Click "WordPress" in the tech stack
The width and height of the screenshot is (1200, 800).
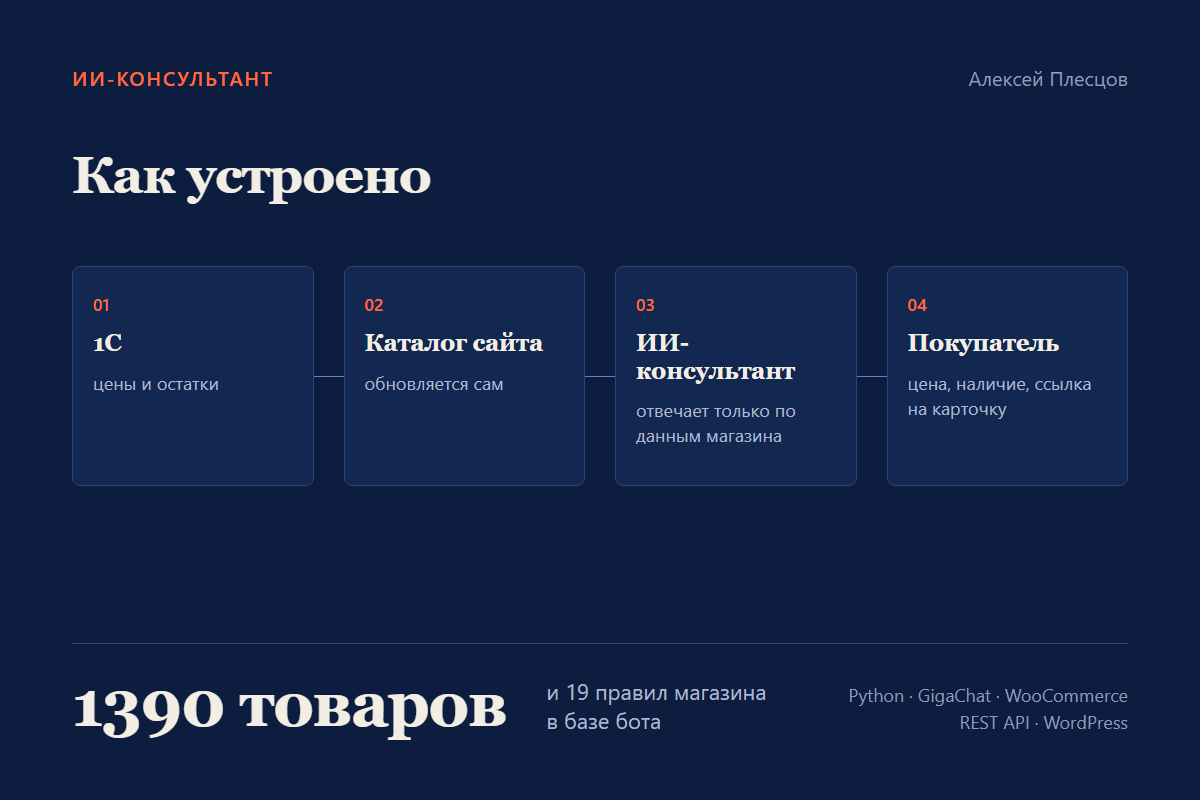click(x=1086, y=723)
